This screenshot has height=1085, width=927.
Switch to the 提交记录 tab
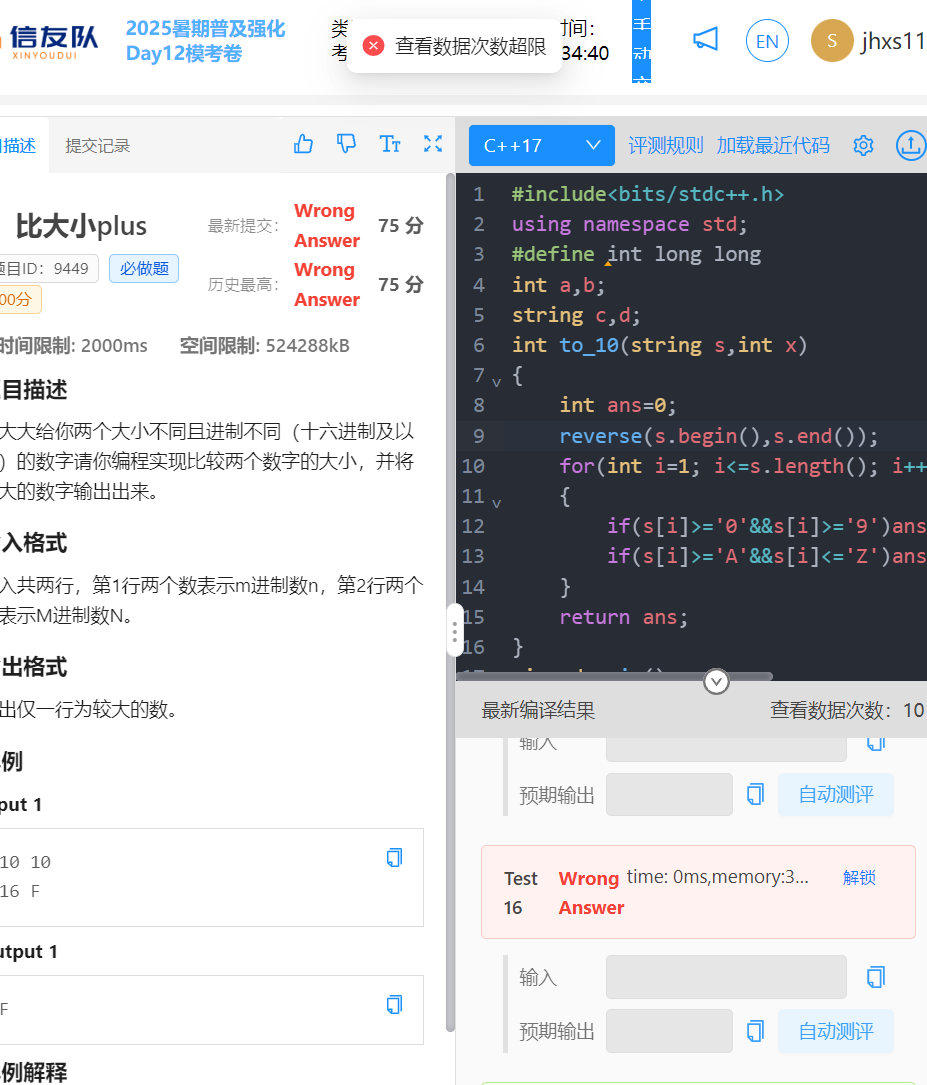coord(98,146)
